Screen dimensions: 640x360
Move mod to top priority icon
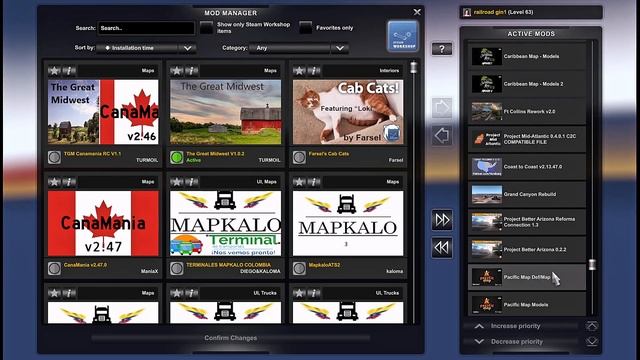coord(592,326)
